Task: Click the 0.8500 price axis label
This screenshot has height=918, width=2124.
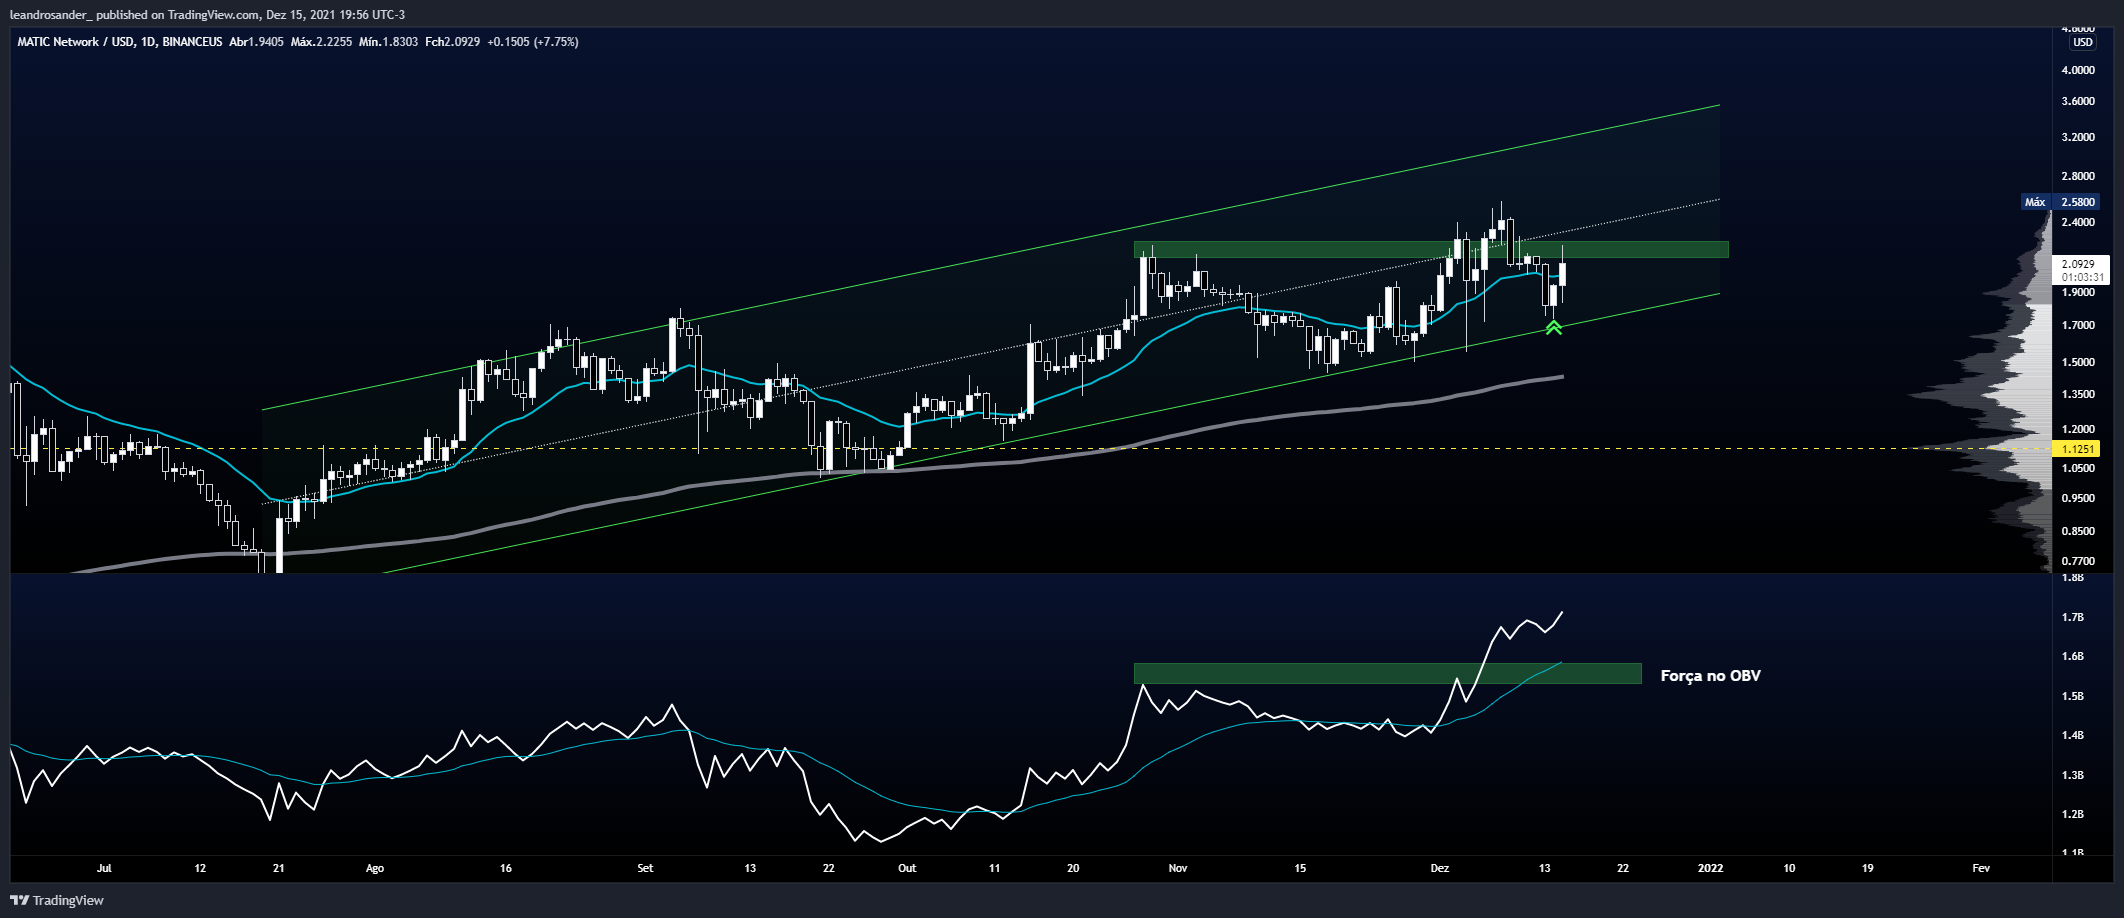Action: pyautogui.click(x=2078, y=531)
